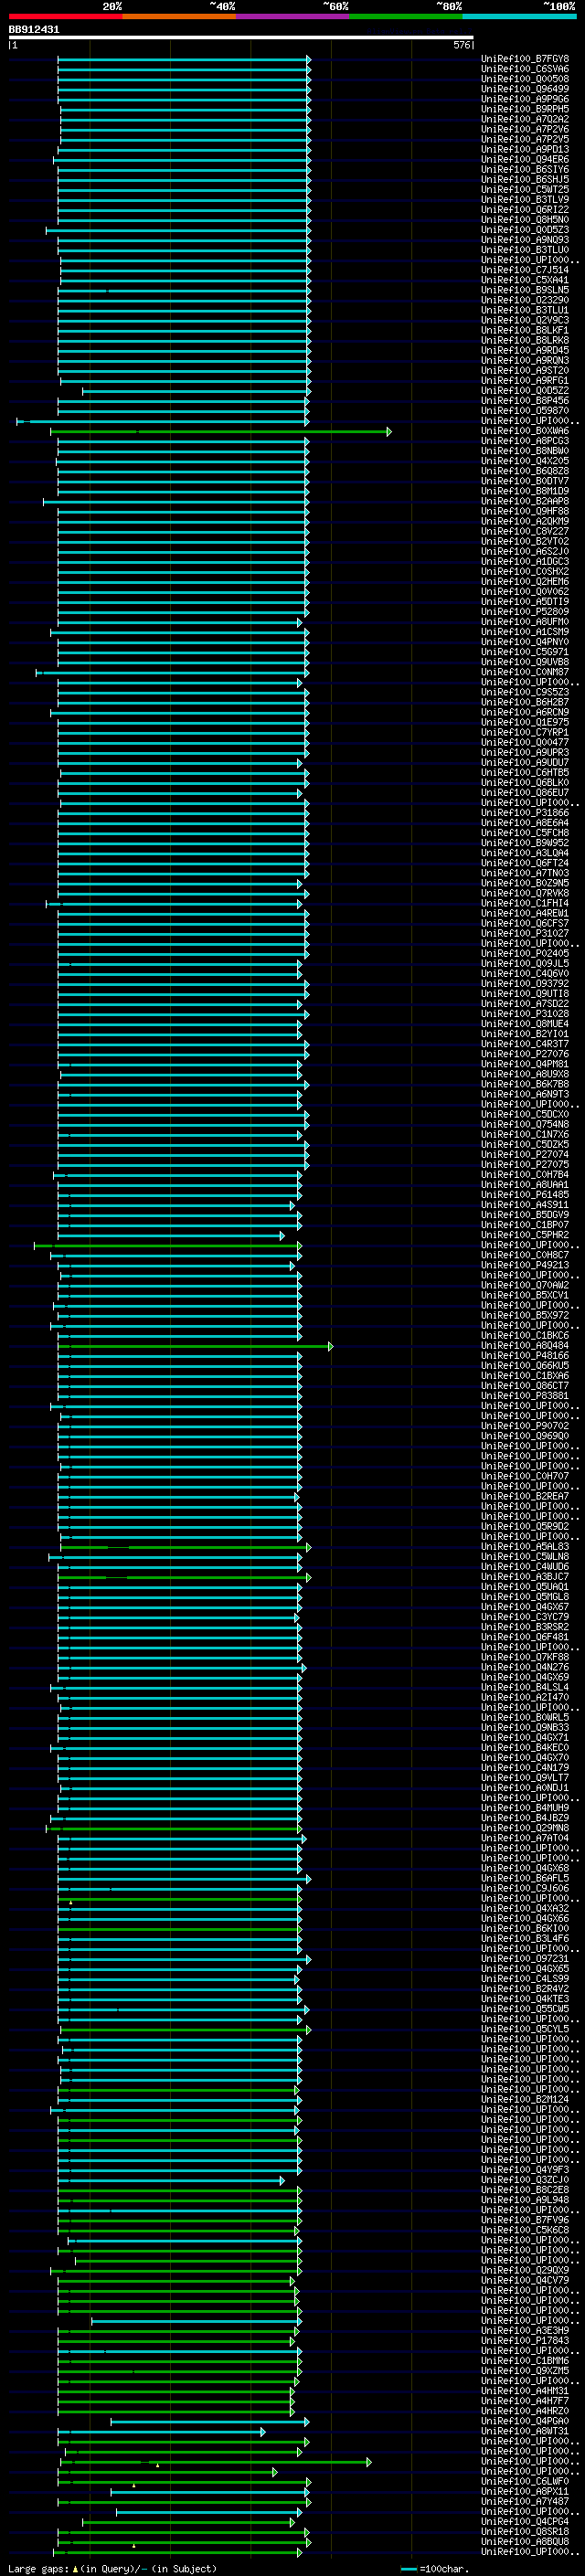585x2576 pixels.
Task: Click the hit UniRef100_A5AL83
Action: point(525,1547)
